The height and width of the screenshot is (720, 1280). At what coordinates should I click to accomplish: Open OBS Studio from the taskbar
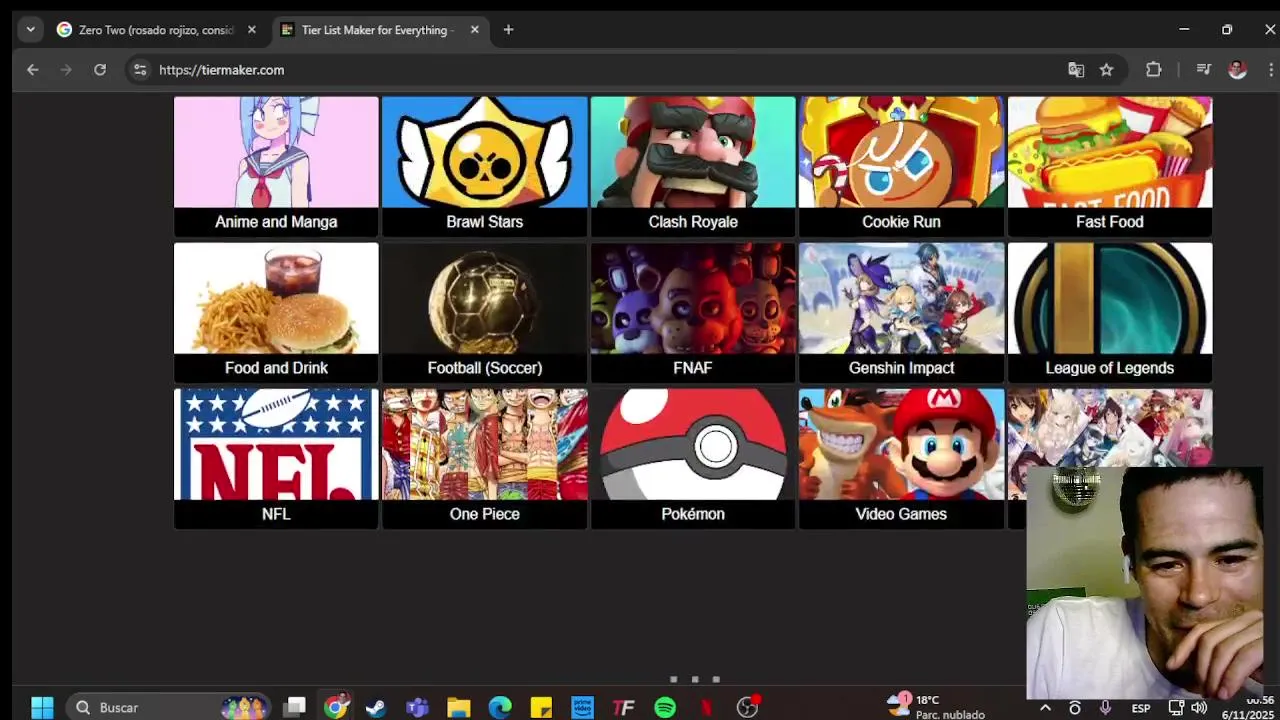pos(748,708)
